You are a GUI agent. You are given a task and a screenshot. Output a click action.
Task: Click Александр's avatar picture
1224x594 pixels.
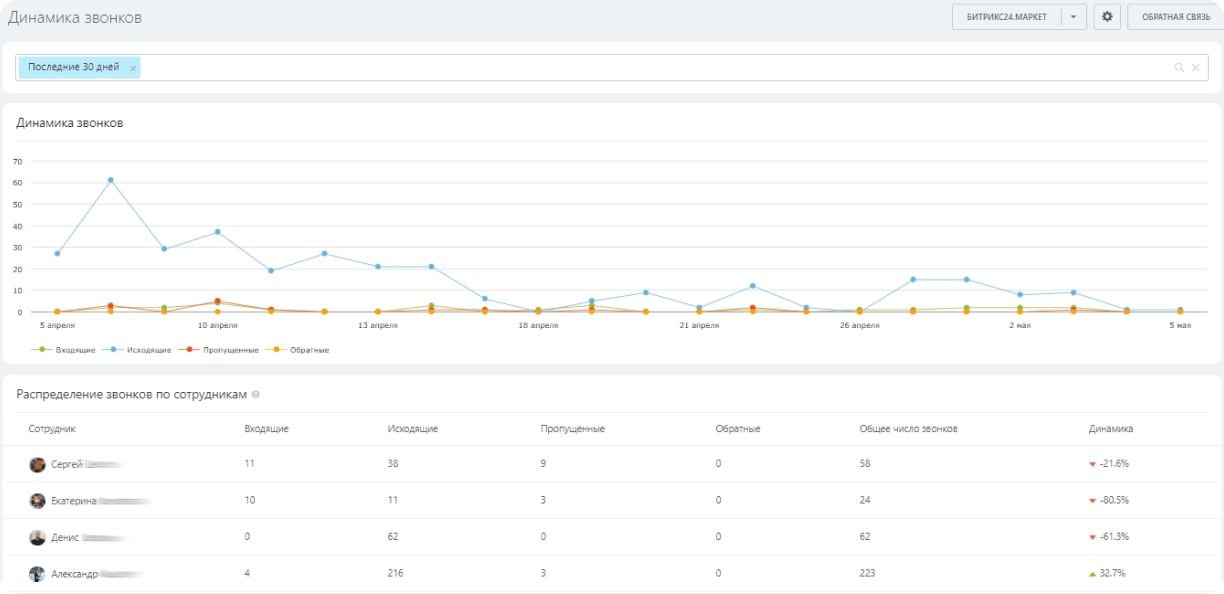click(x=37, y=574)
